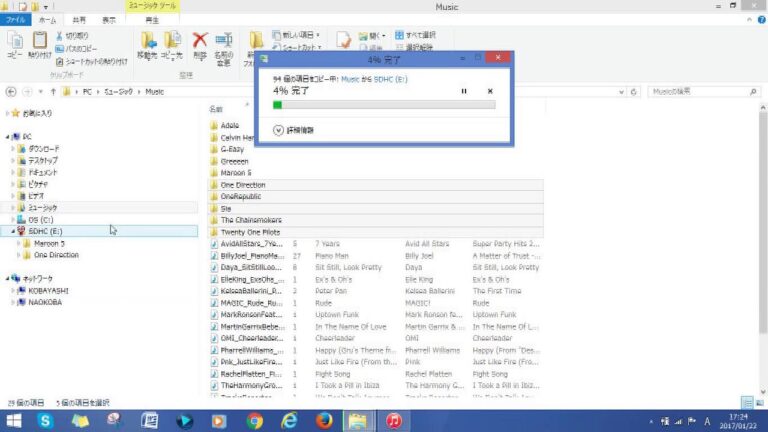Select Maroon 5 folder under SDHC (E:)
Screen dimensions: 768x432
pyautogui.click(x=49, y=243)
